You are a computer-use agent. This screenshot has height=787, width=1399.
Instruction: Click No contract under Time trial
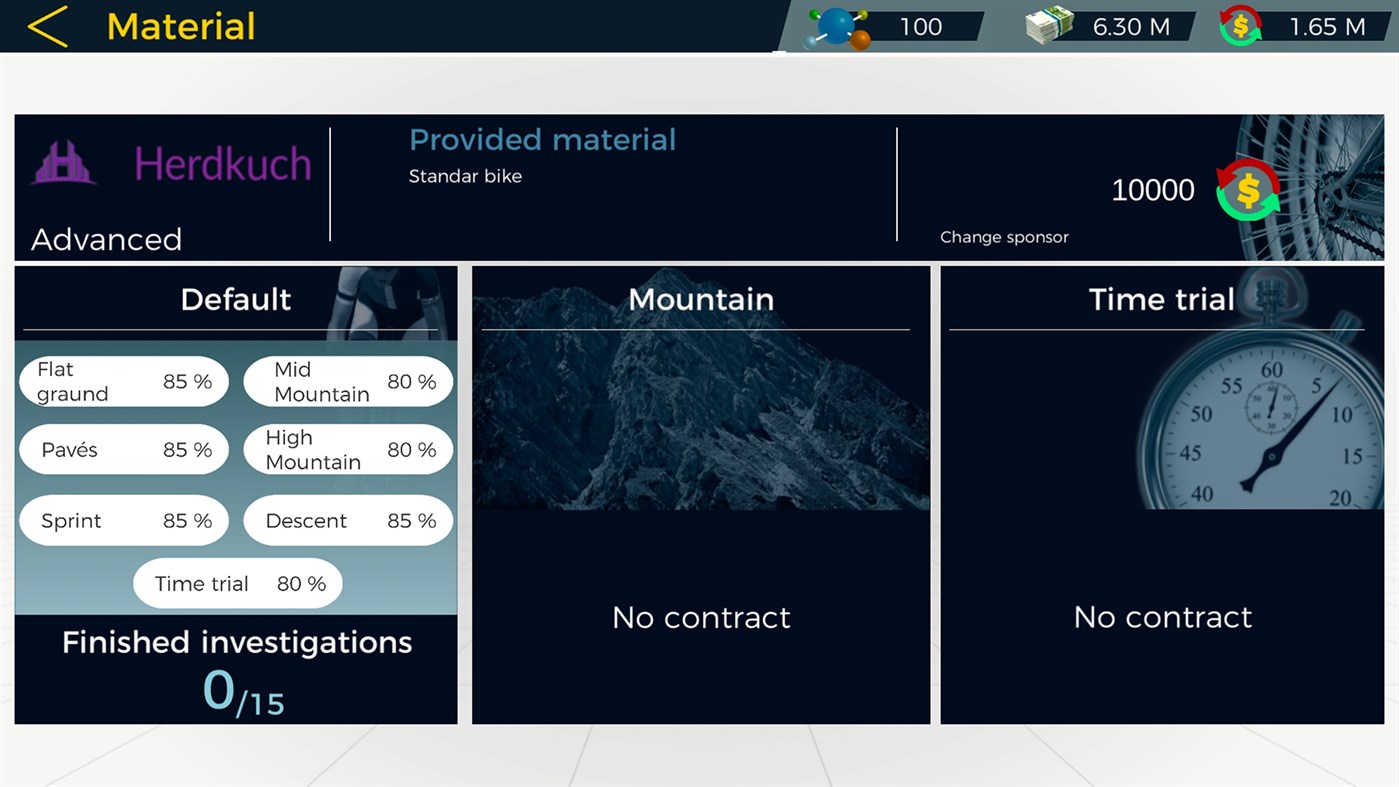pos(1162,617)
